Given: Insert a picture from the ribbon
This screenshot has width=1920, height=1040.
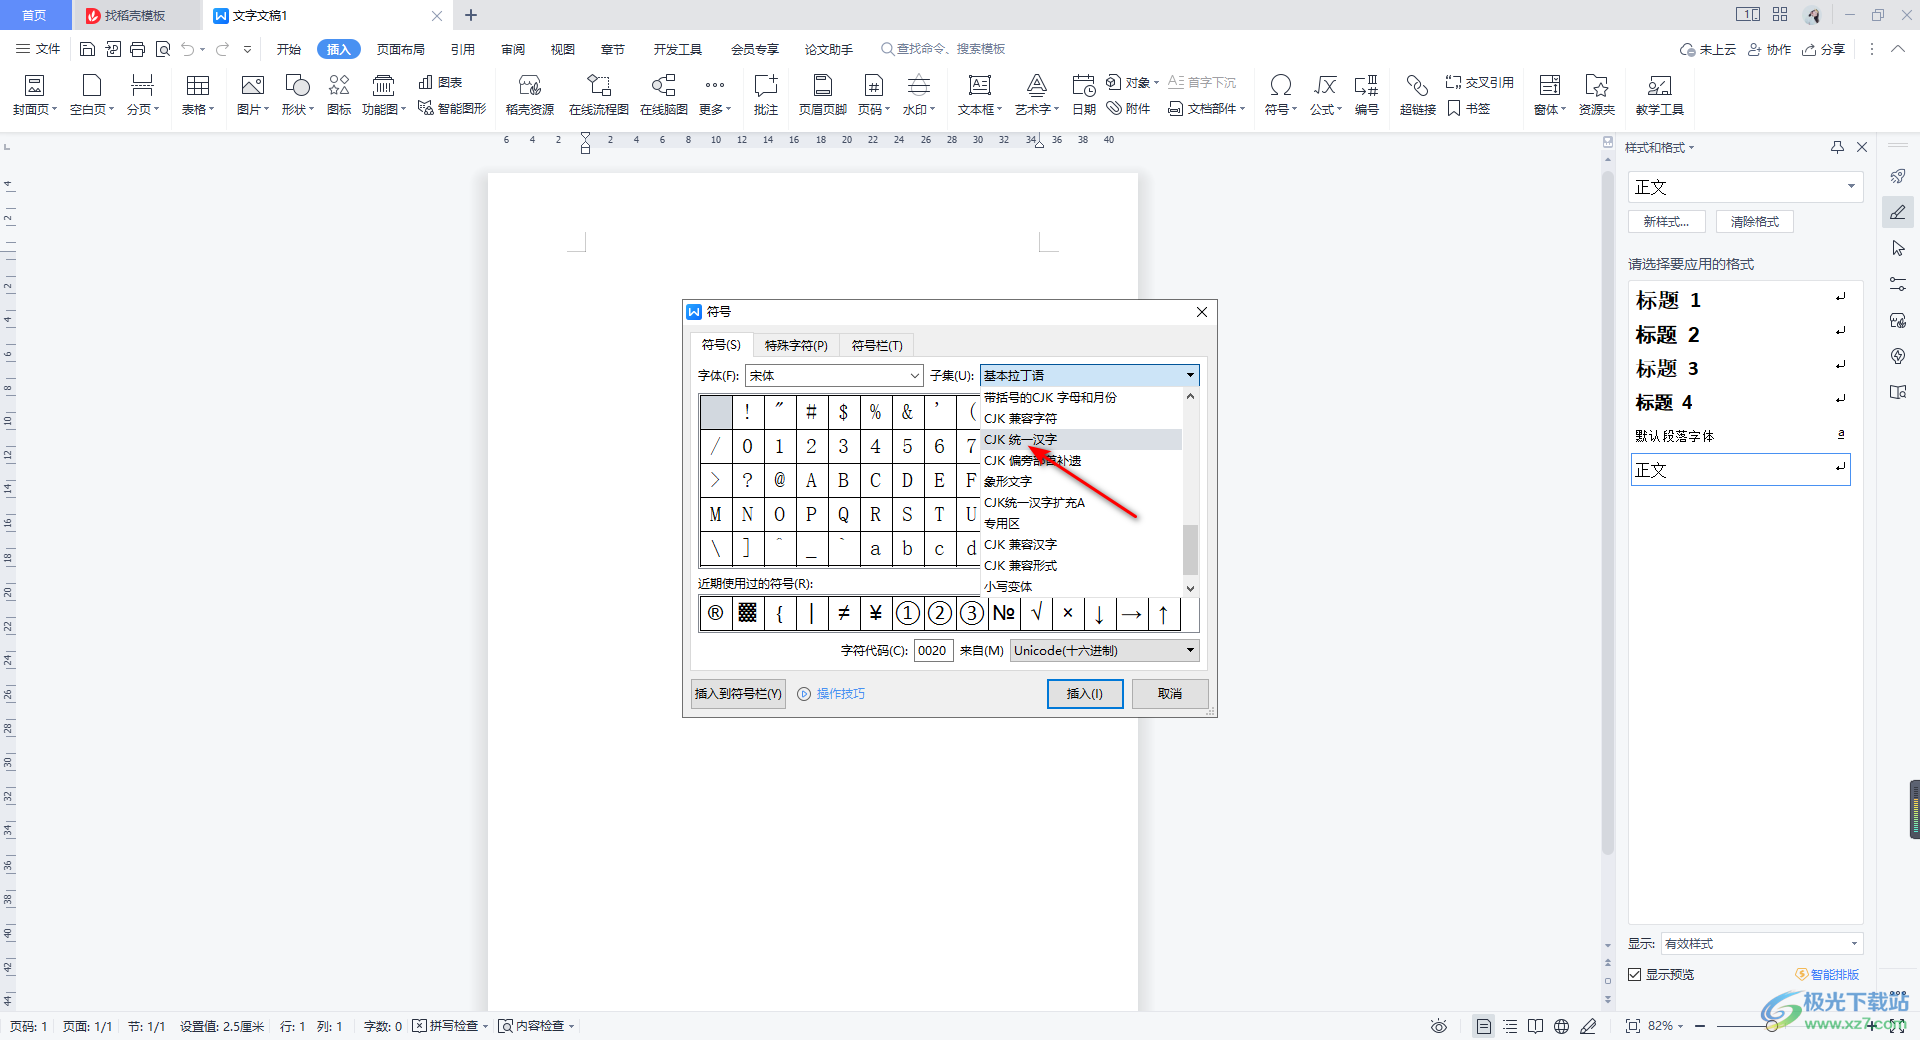Looking at the screenshot, I should pos(253,95).
